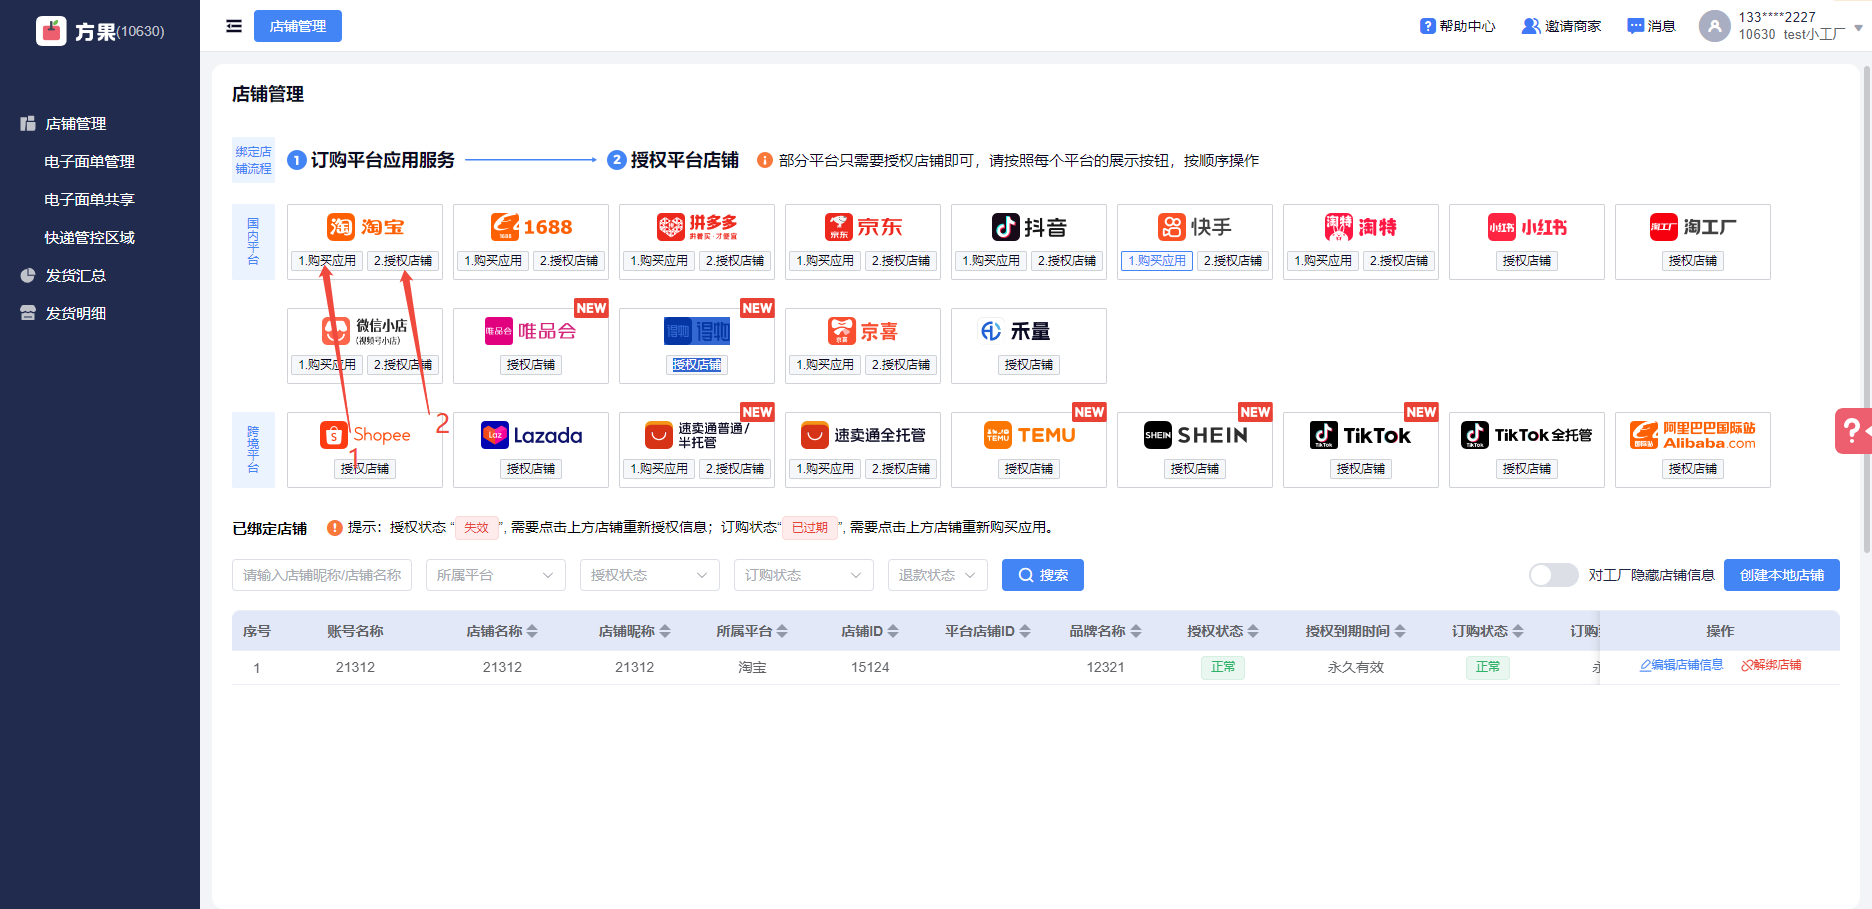Click the TEMU platform logo

(x=1029, y=435)
